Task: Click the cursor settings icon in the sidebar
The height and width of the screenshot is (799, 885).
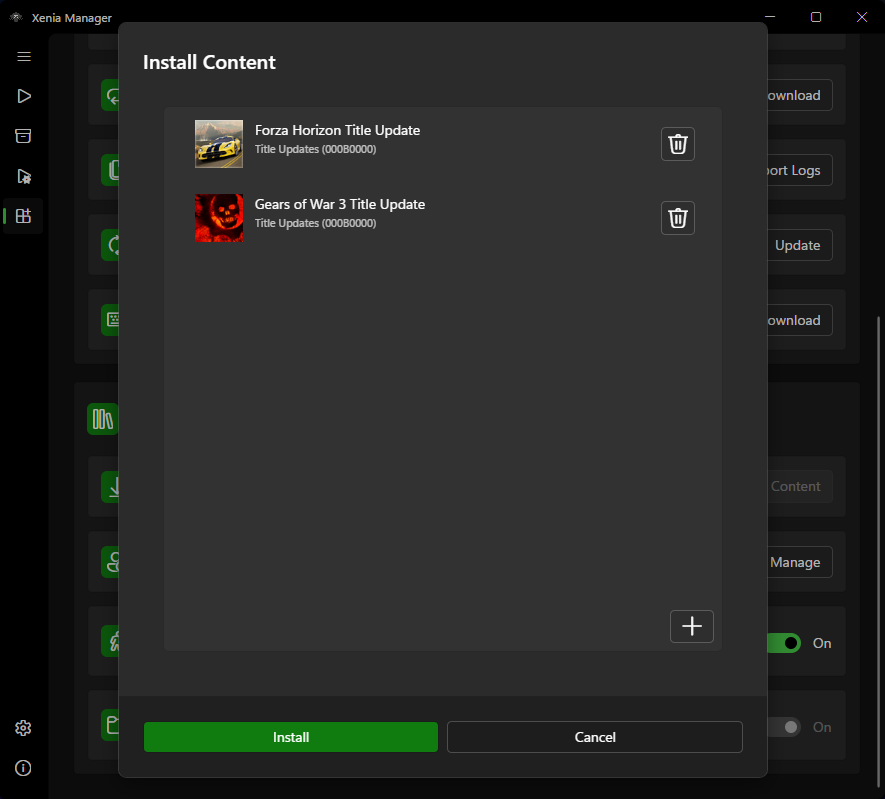Action: pyautogui.click(x=23, y=176)
